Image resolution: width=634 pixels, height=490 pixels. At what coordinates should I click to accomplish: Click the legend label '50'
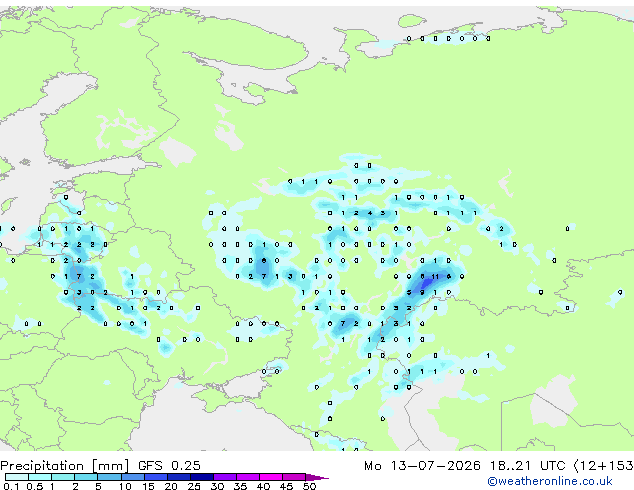[x=309, y=486]
